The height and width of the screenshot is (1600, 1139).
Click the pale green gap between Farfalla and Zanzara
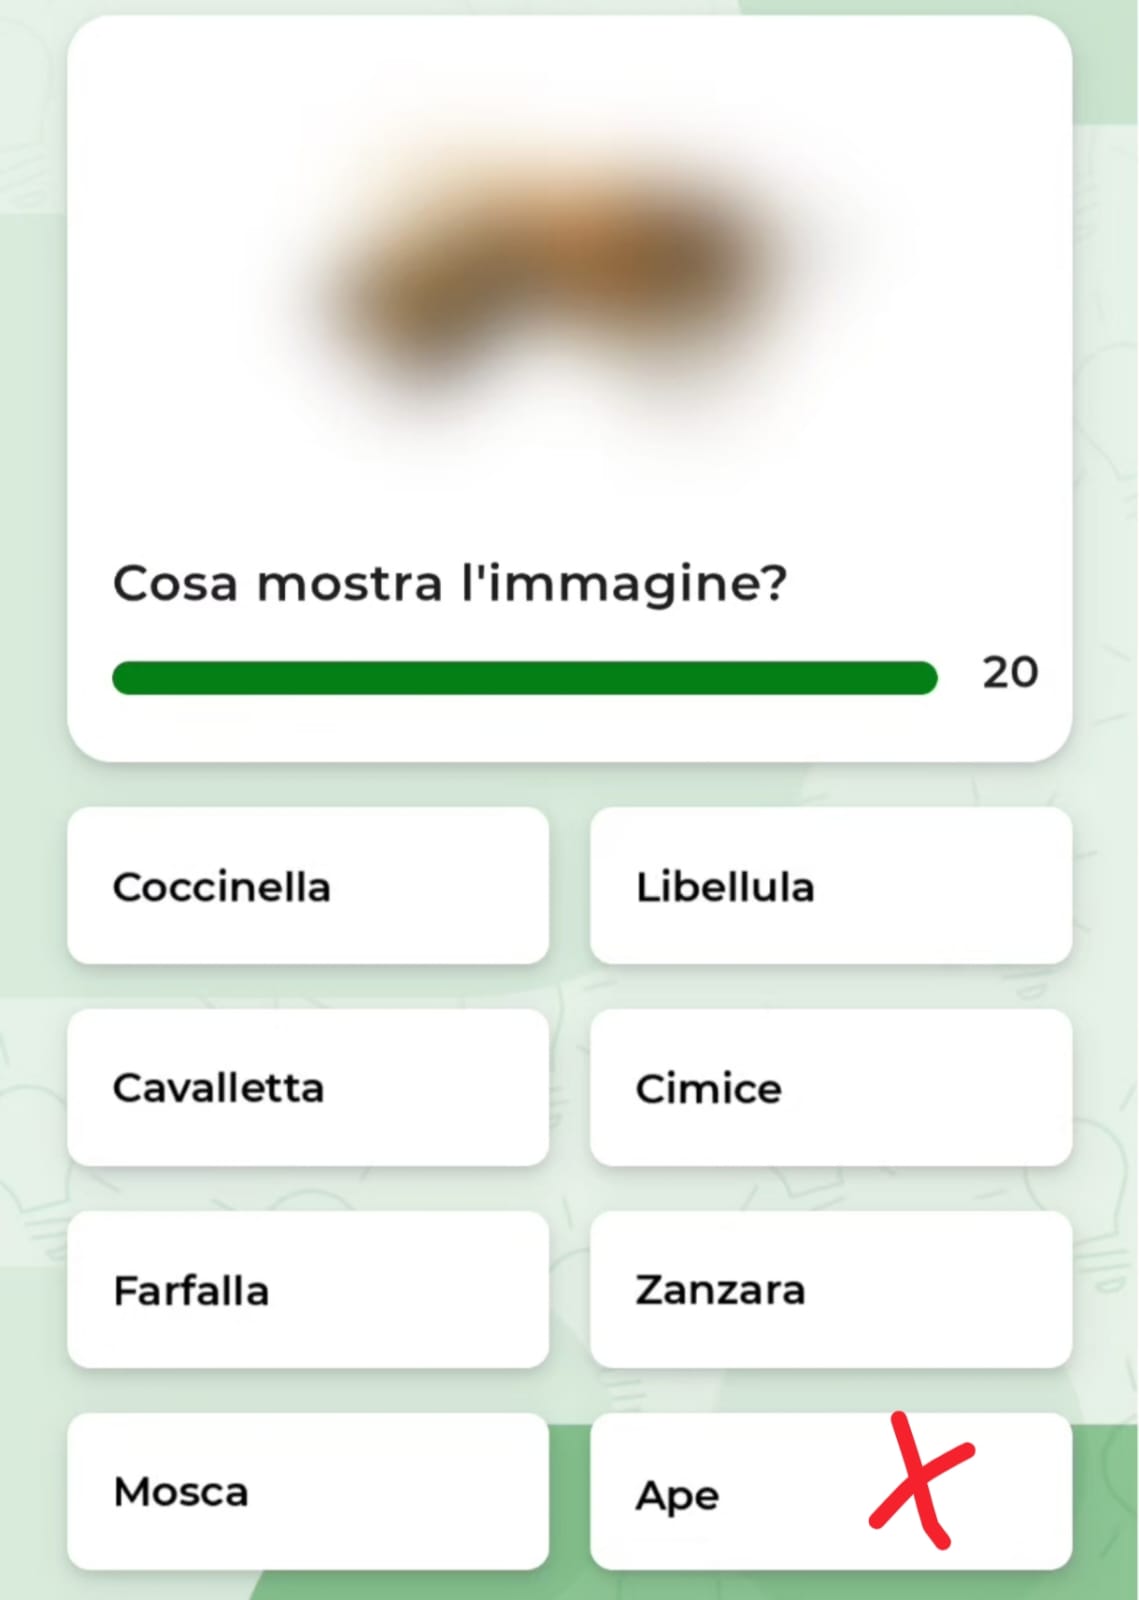pos(570,1289)
